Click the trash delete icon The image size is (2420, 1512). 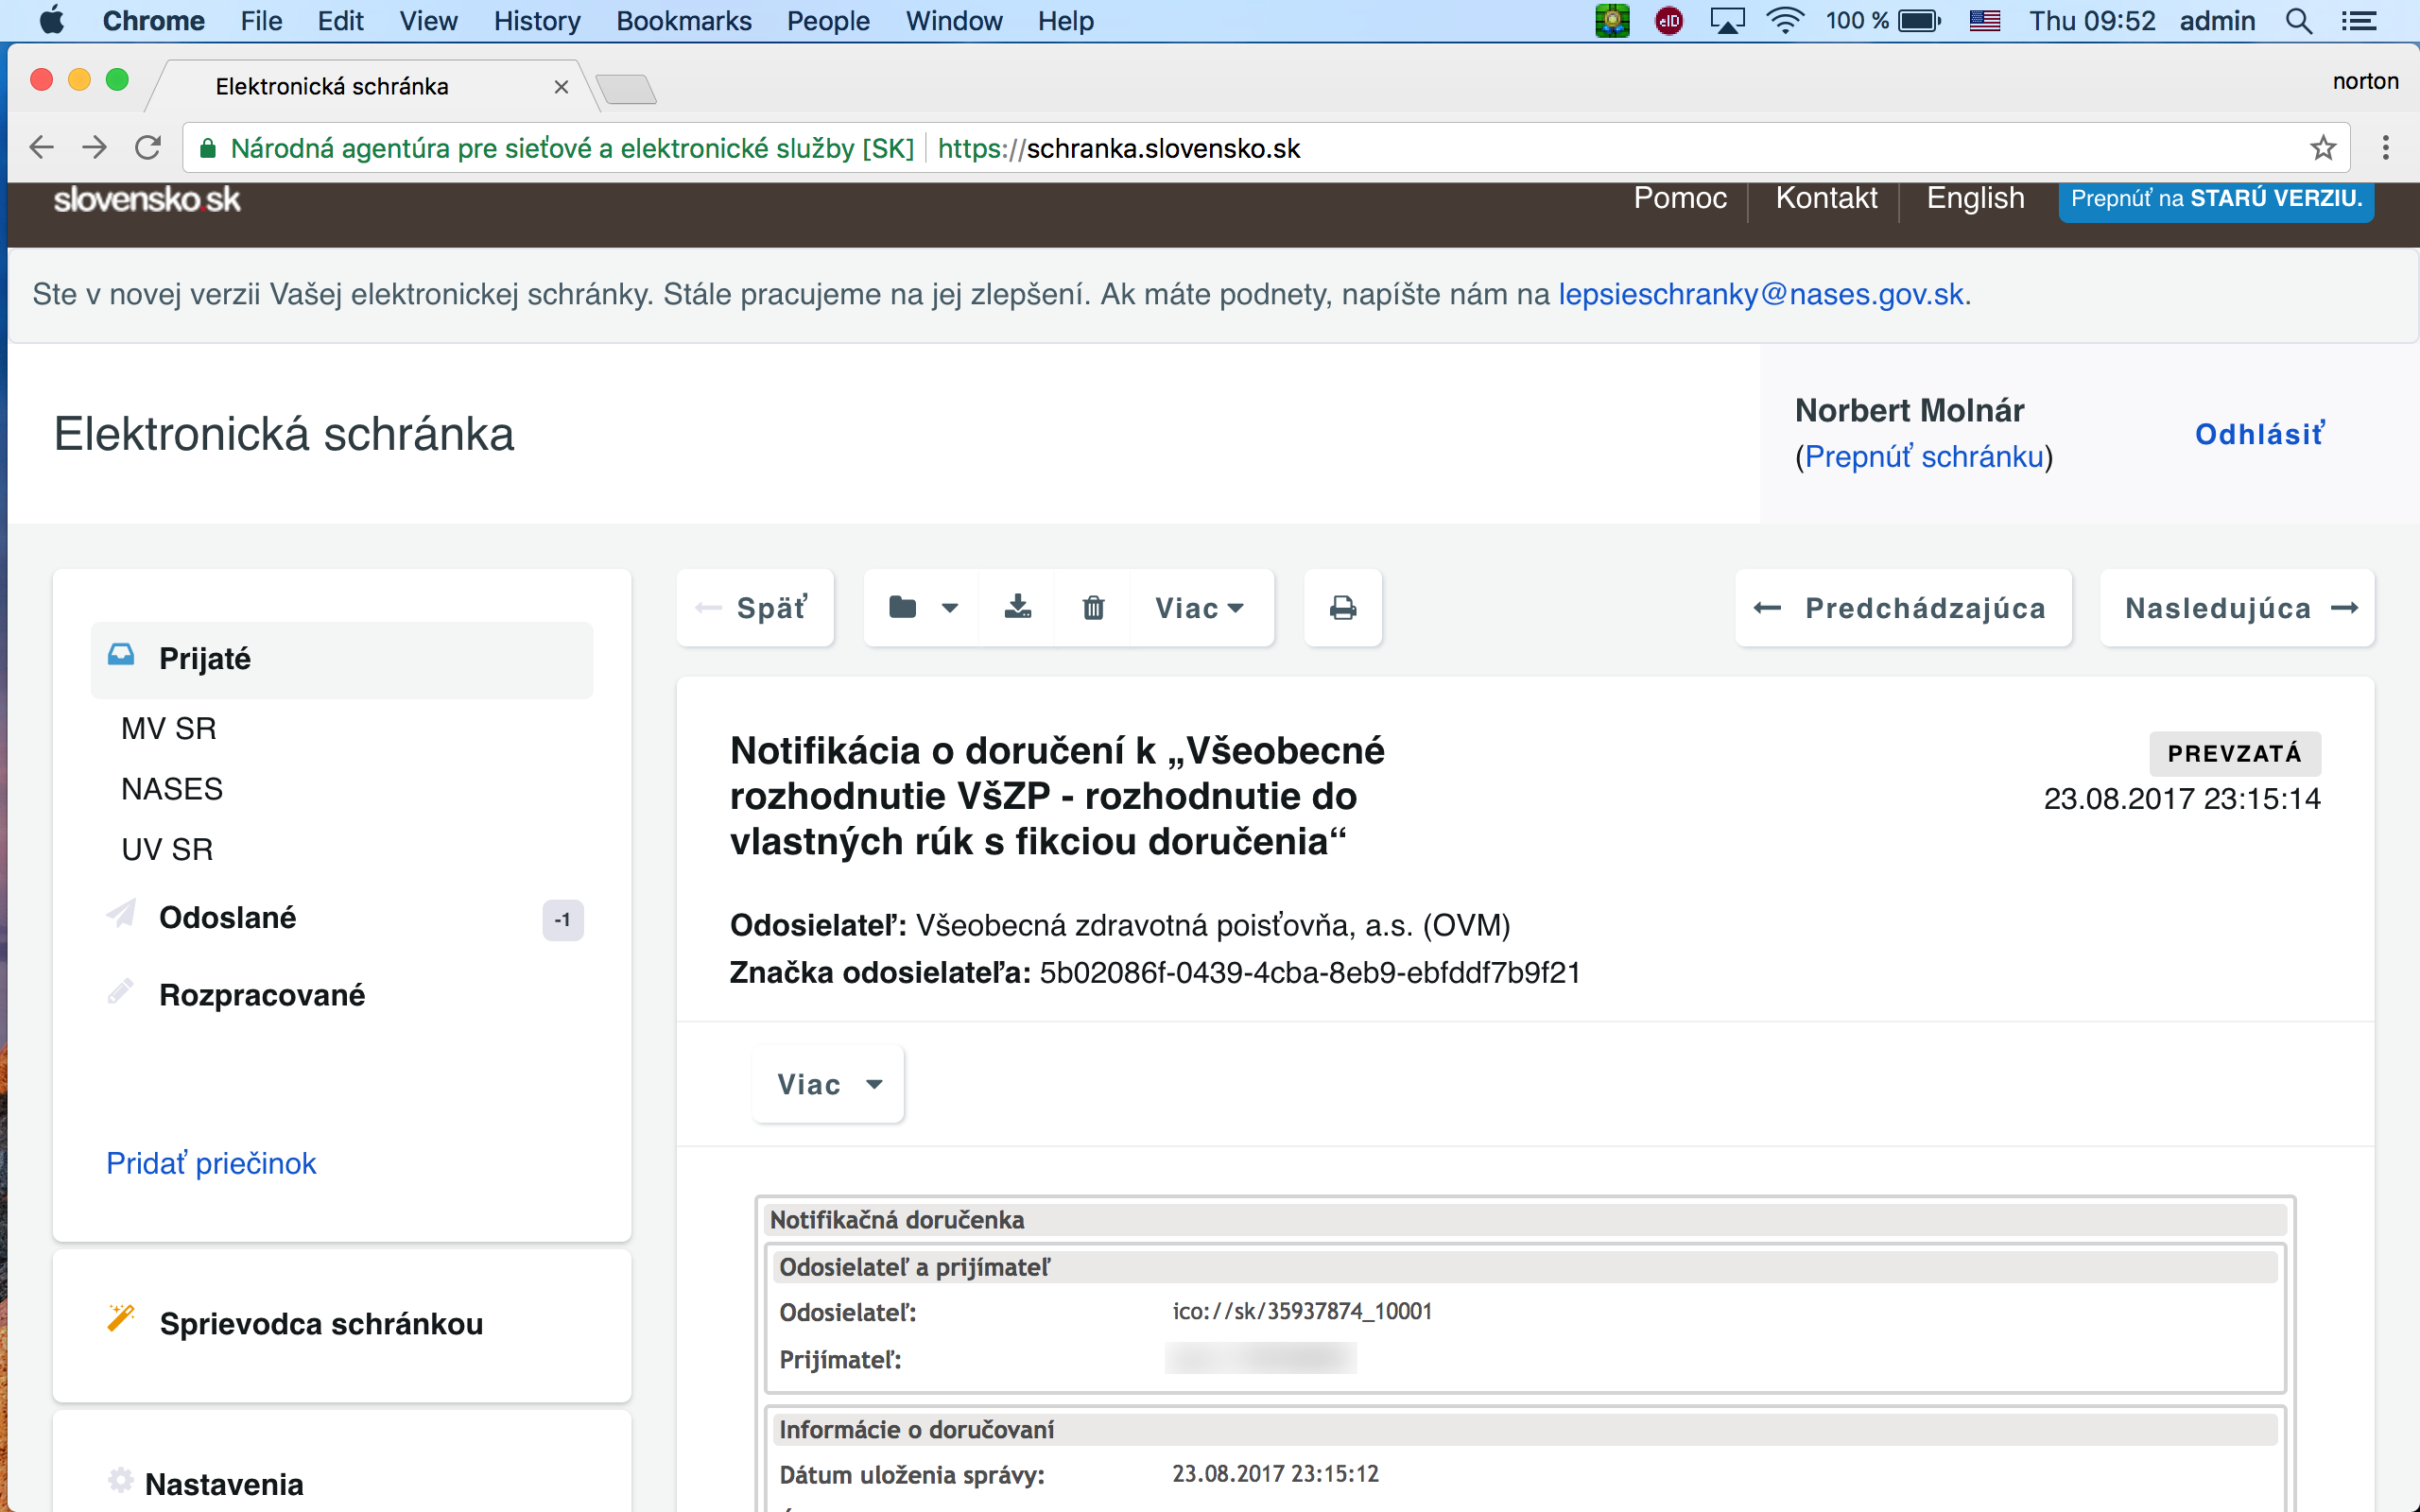1093,607
